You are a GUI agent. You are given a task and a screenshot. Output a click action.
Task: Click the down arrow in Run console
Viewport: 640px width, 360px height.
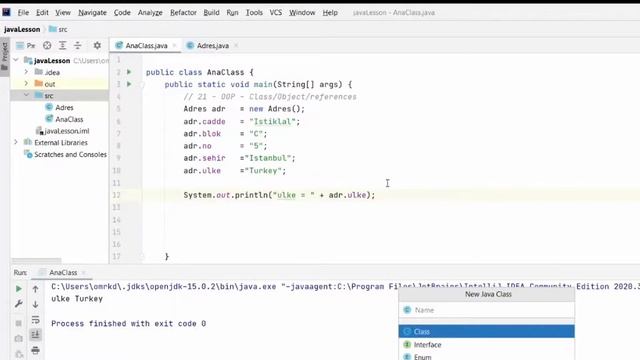(x=36, y=304)
